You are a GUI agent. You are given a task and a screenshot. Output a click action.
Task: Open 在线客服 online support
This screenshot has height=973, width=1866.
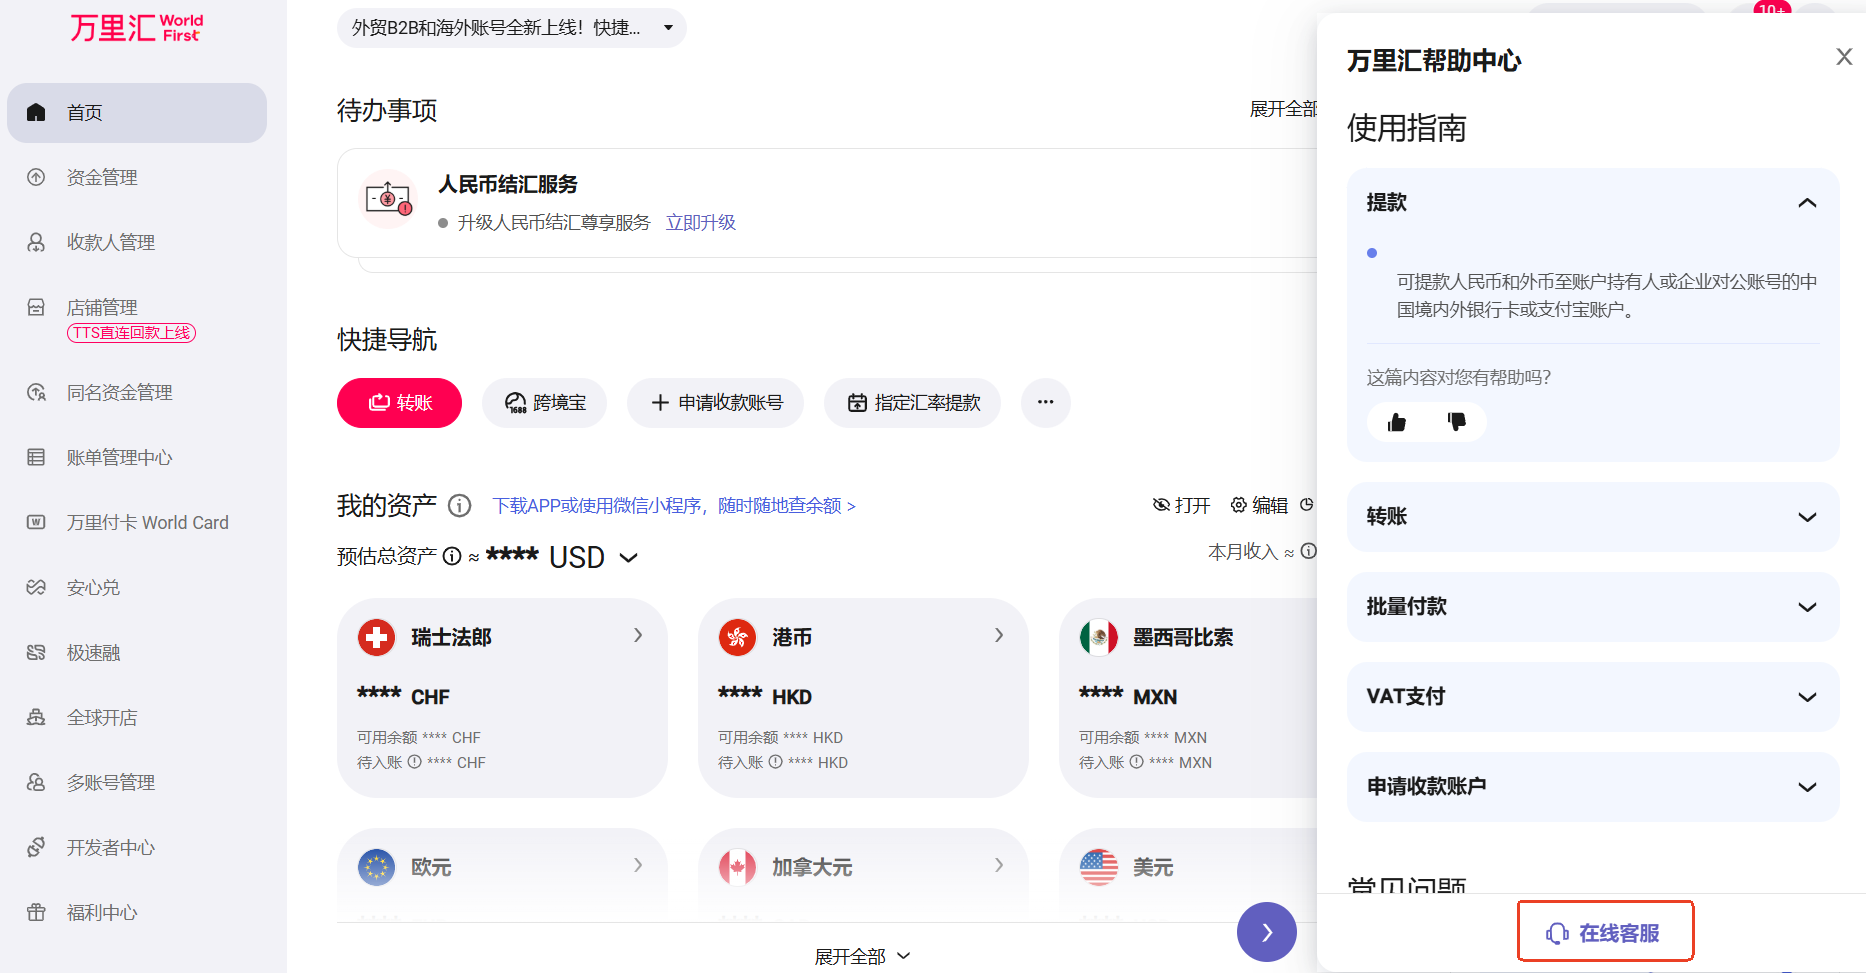click(1605, 933)
